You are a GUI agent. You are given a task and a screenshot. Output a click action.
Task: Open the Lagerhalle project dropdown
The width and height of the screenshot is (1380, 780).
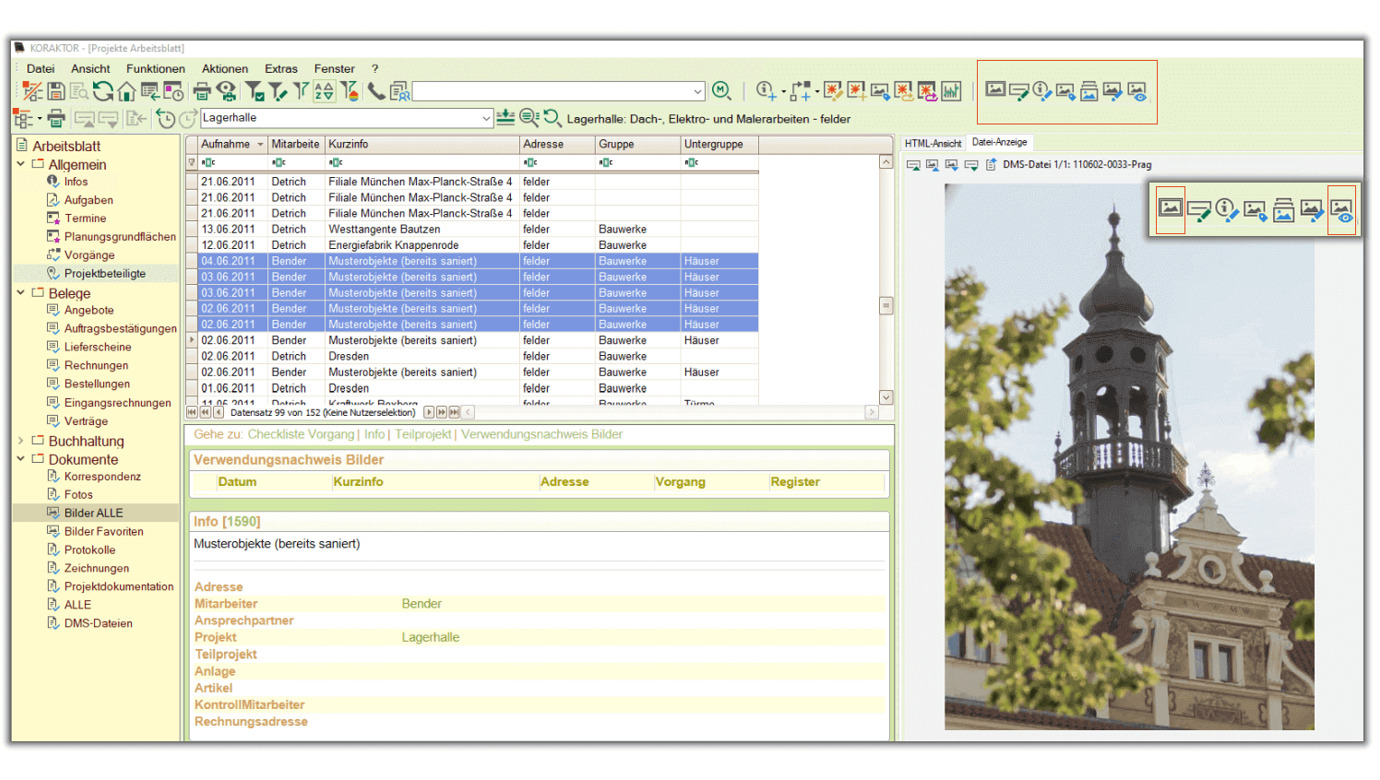(486, 119)
